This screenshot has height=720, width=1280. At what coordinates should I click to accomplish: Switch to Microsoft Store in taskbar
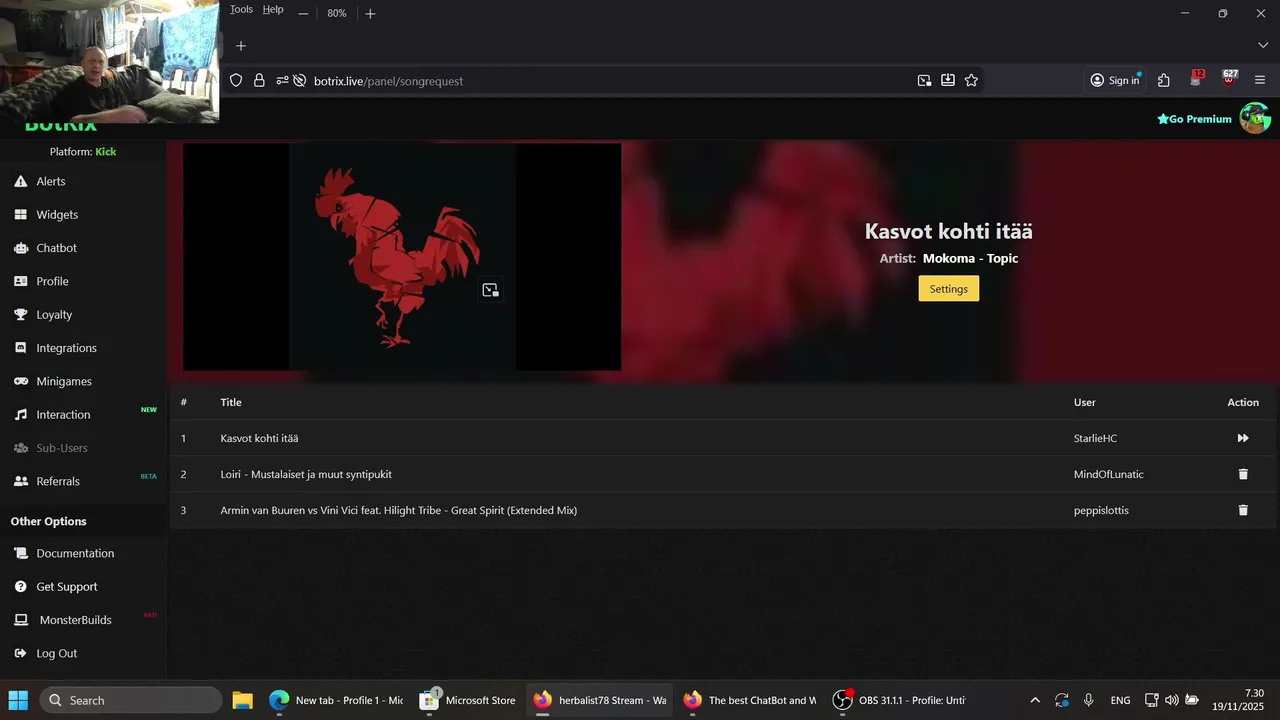click(468, 700)
